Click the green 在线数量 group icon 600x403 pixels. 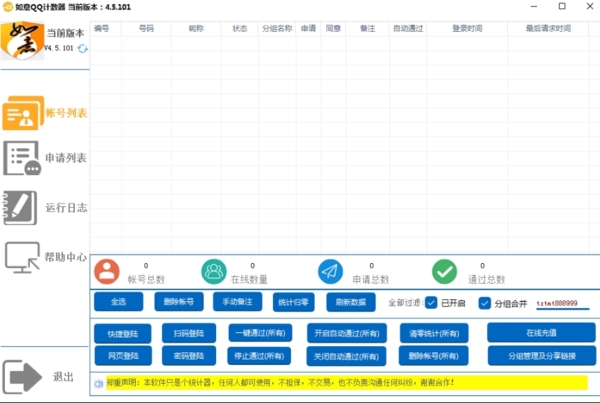pyautogui.click(x=214, y=272)
